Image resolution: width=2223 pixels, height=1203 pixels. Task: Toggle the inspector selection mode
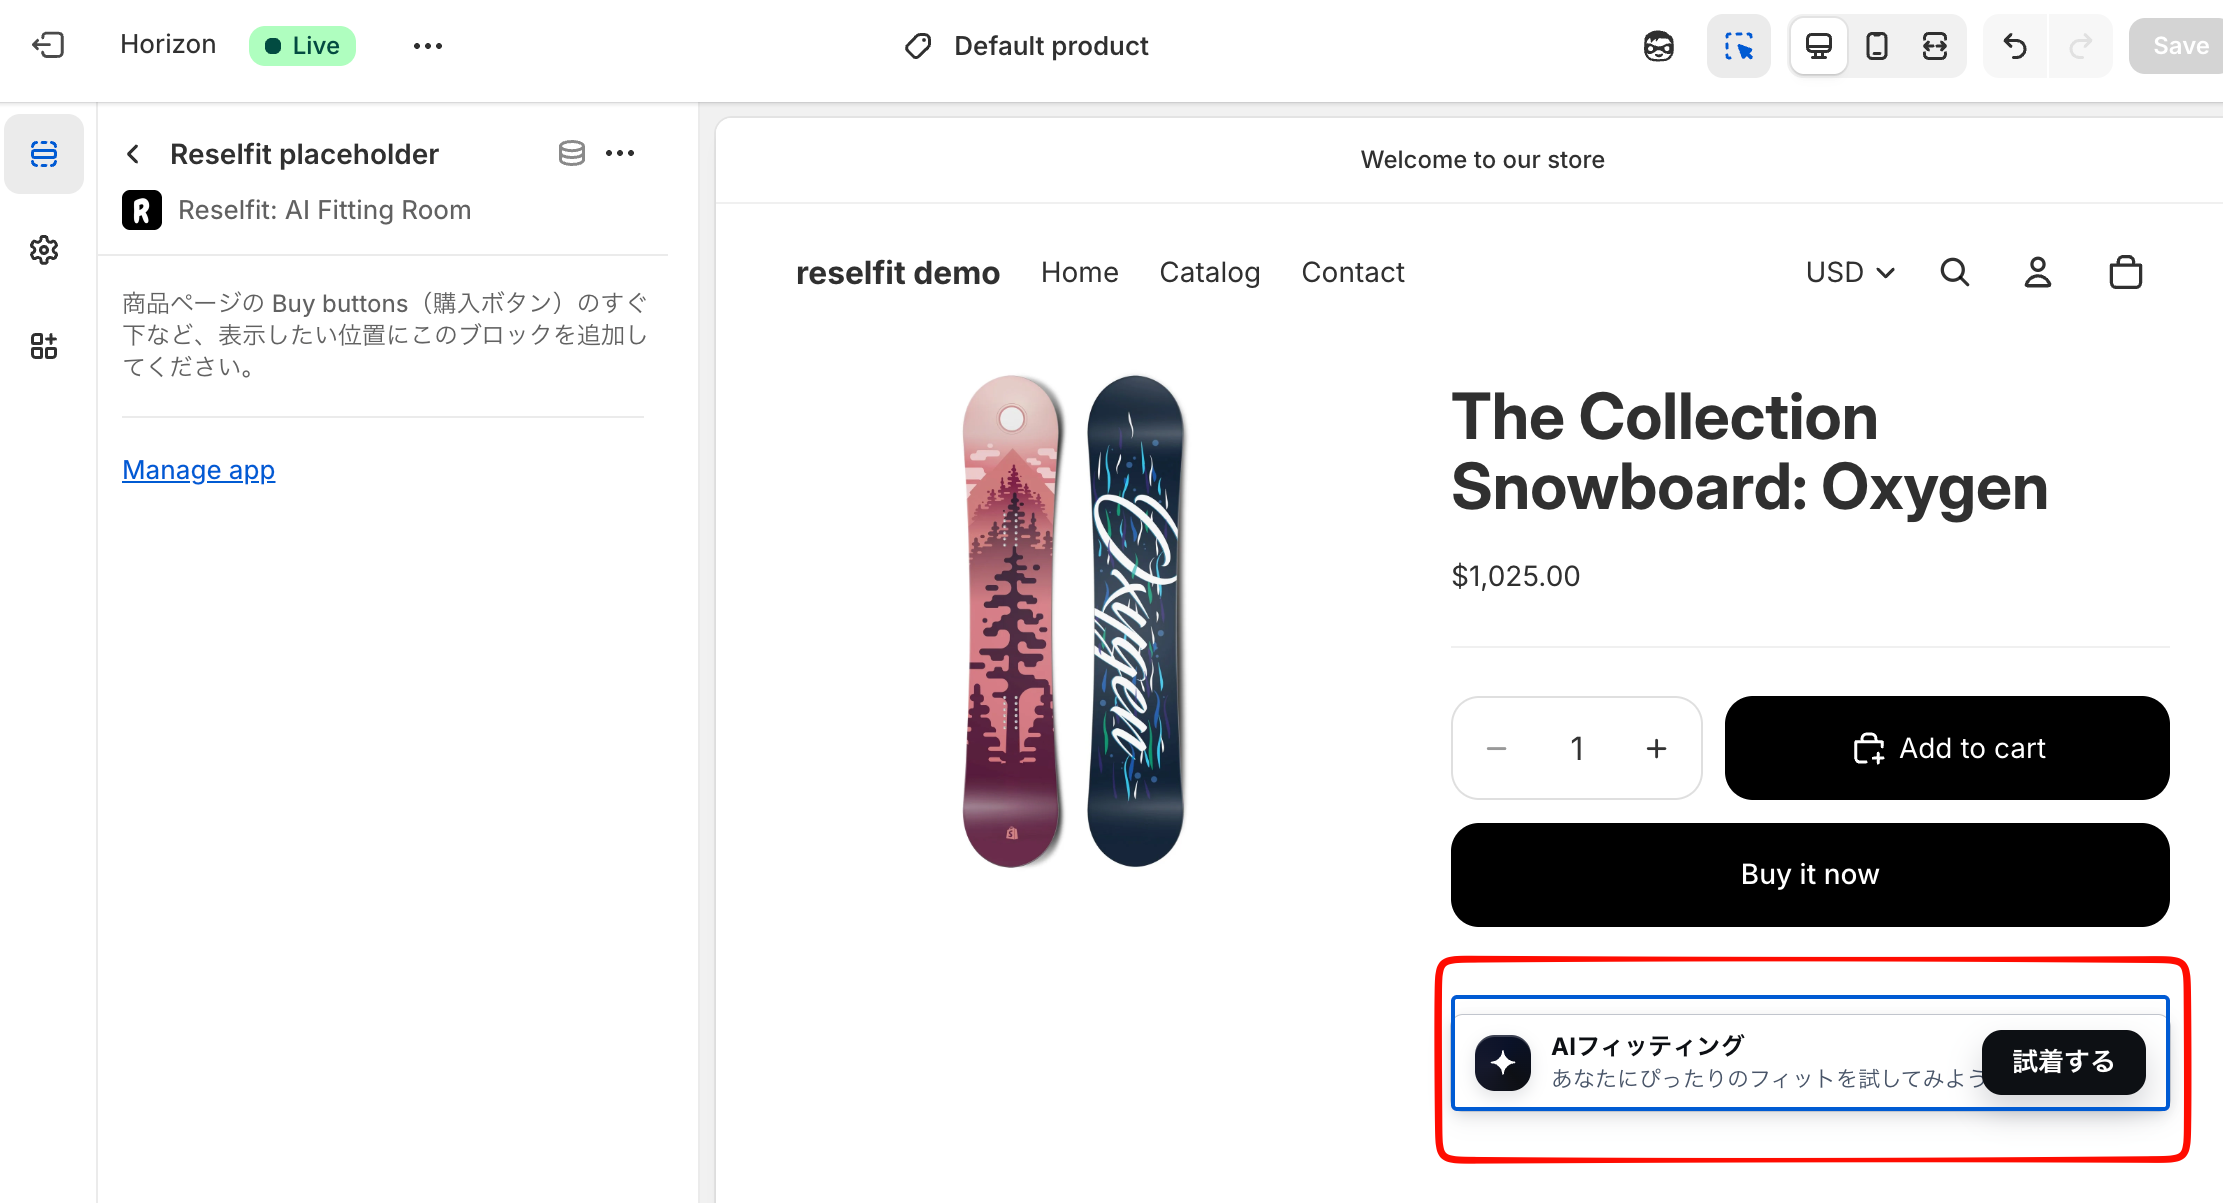coord(1738,46)
